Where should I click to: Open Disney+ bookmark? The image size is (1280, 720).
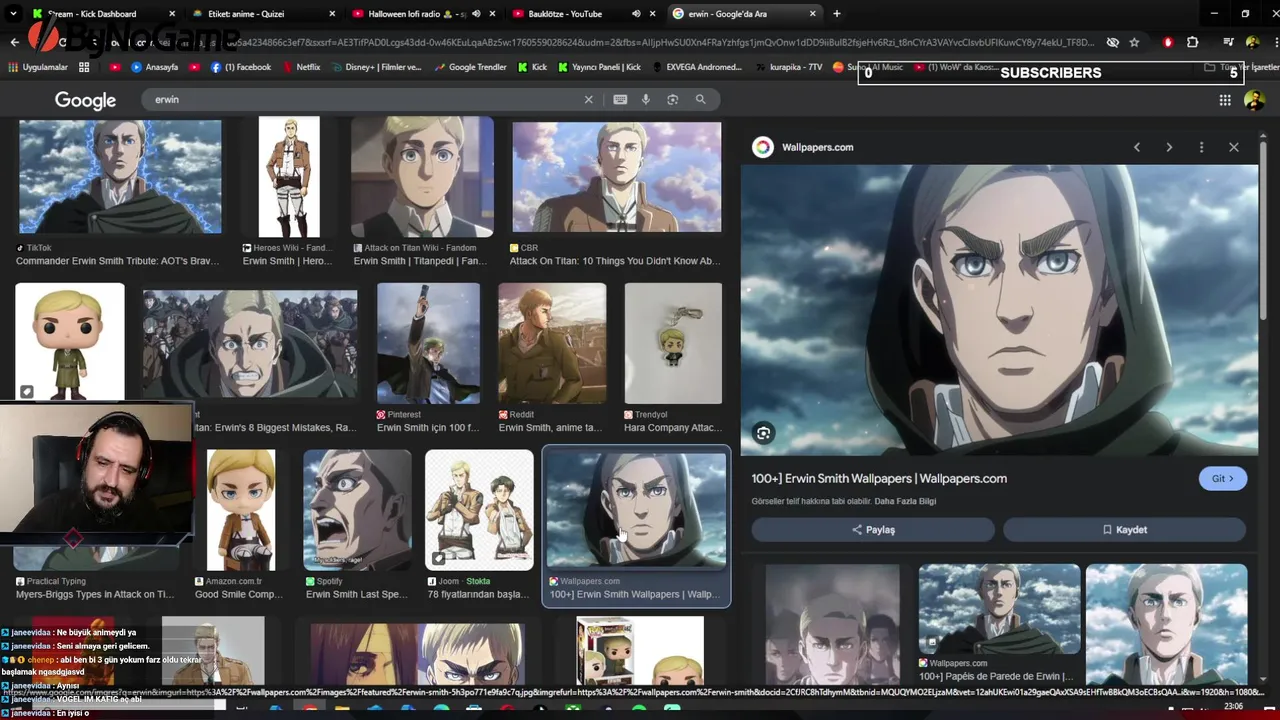coord(375,67)
